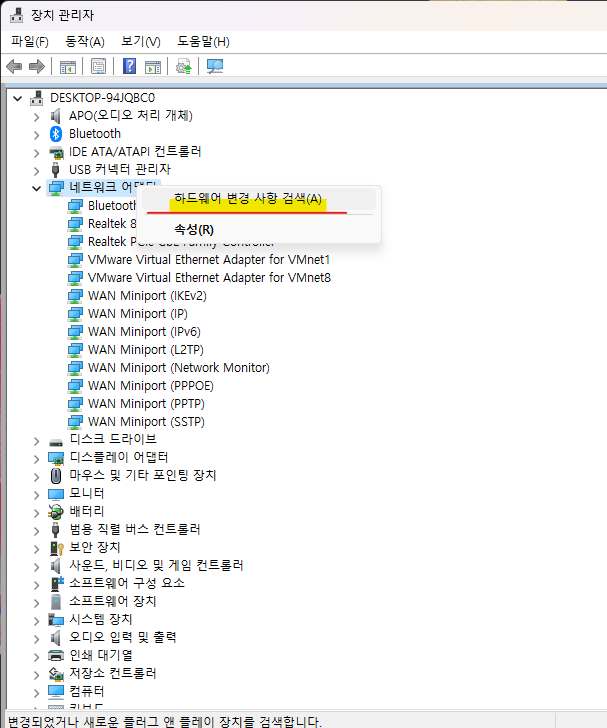Click Show/Hide Action Pane toolbar icon
Viewport: 607px width, 728px height.
coord(153,67)
